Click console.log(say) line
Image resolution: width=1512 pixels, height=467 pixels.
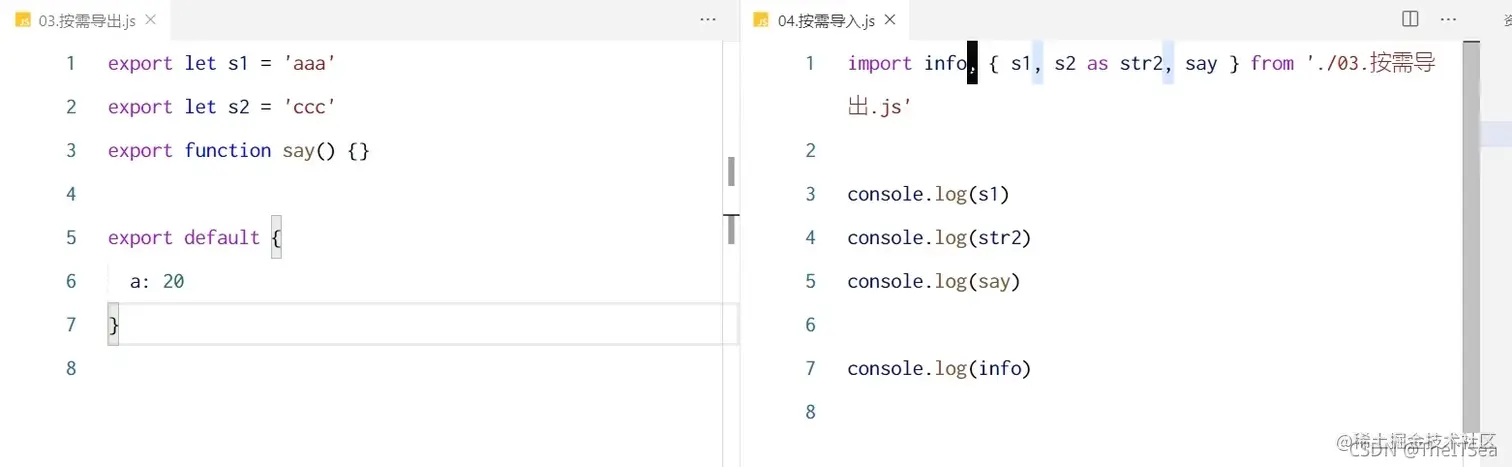pos(934,282)
